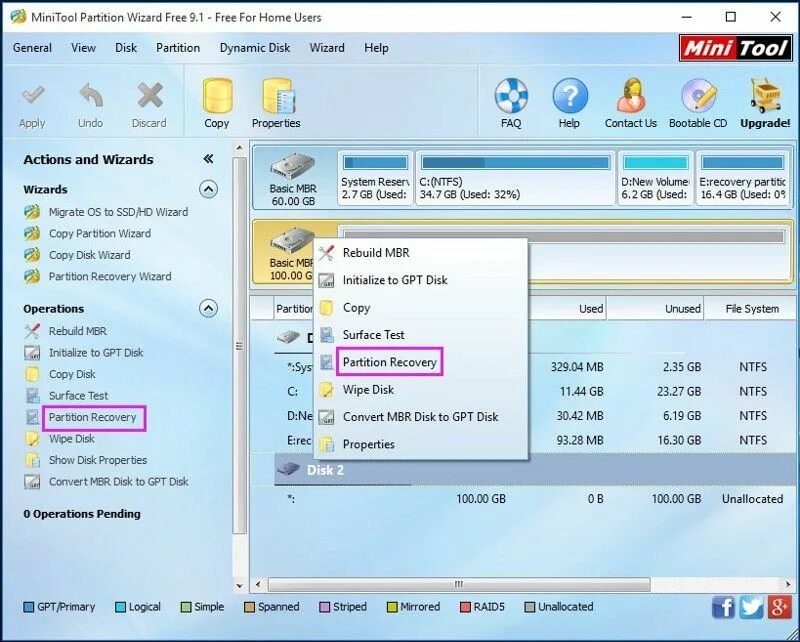Choose Properties in the context menu
800x642 pixels.
421,445
